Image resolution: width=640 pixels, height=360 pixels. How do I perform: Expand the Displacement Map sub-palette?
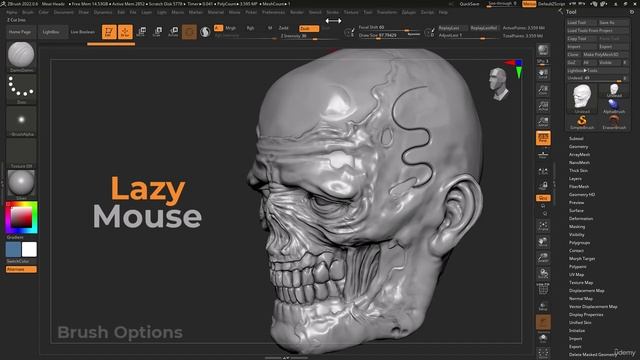coord(587,291)
